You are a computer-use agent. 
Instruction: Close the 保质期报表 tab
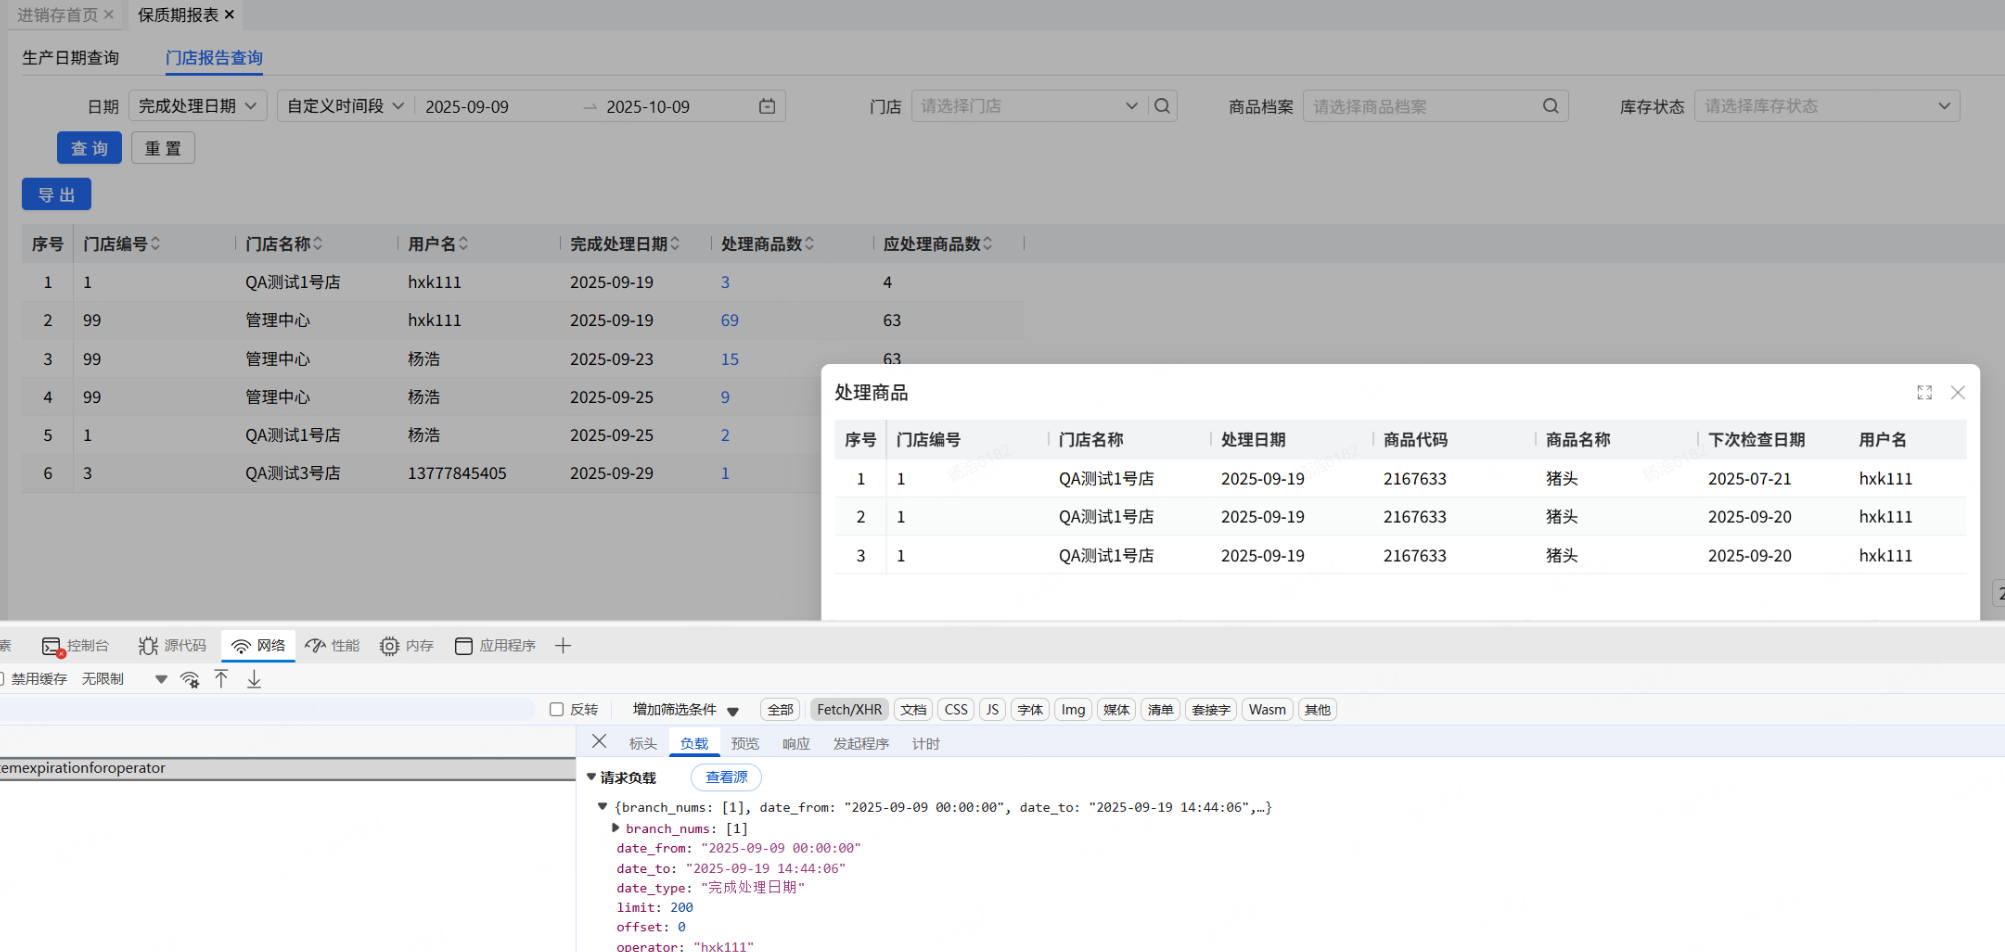click(229, 15)
